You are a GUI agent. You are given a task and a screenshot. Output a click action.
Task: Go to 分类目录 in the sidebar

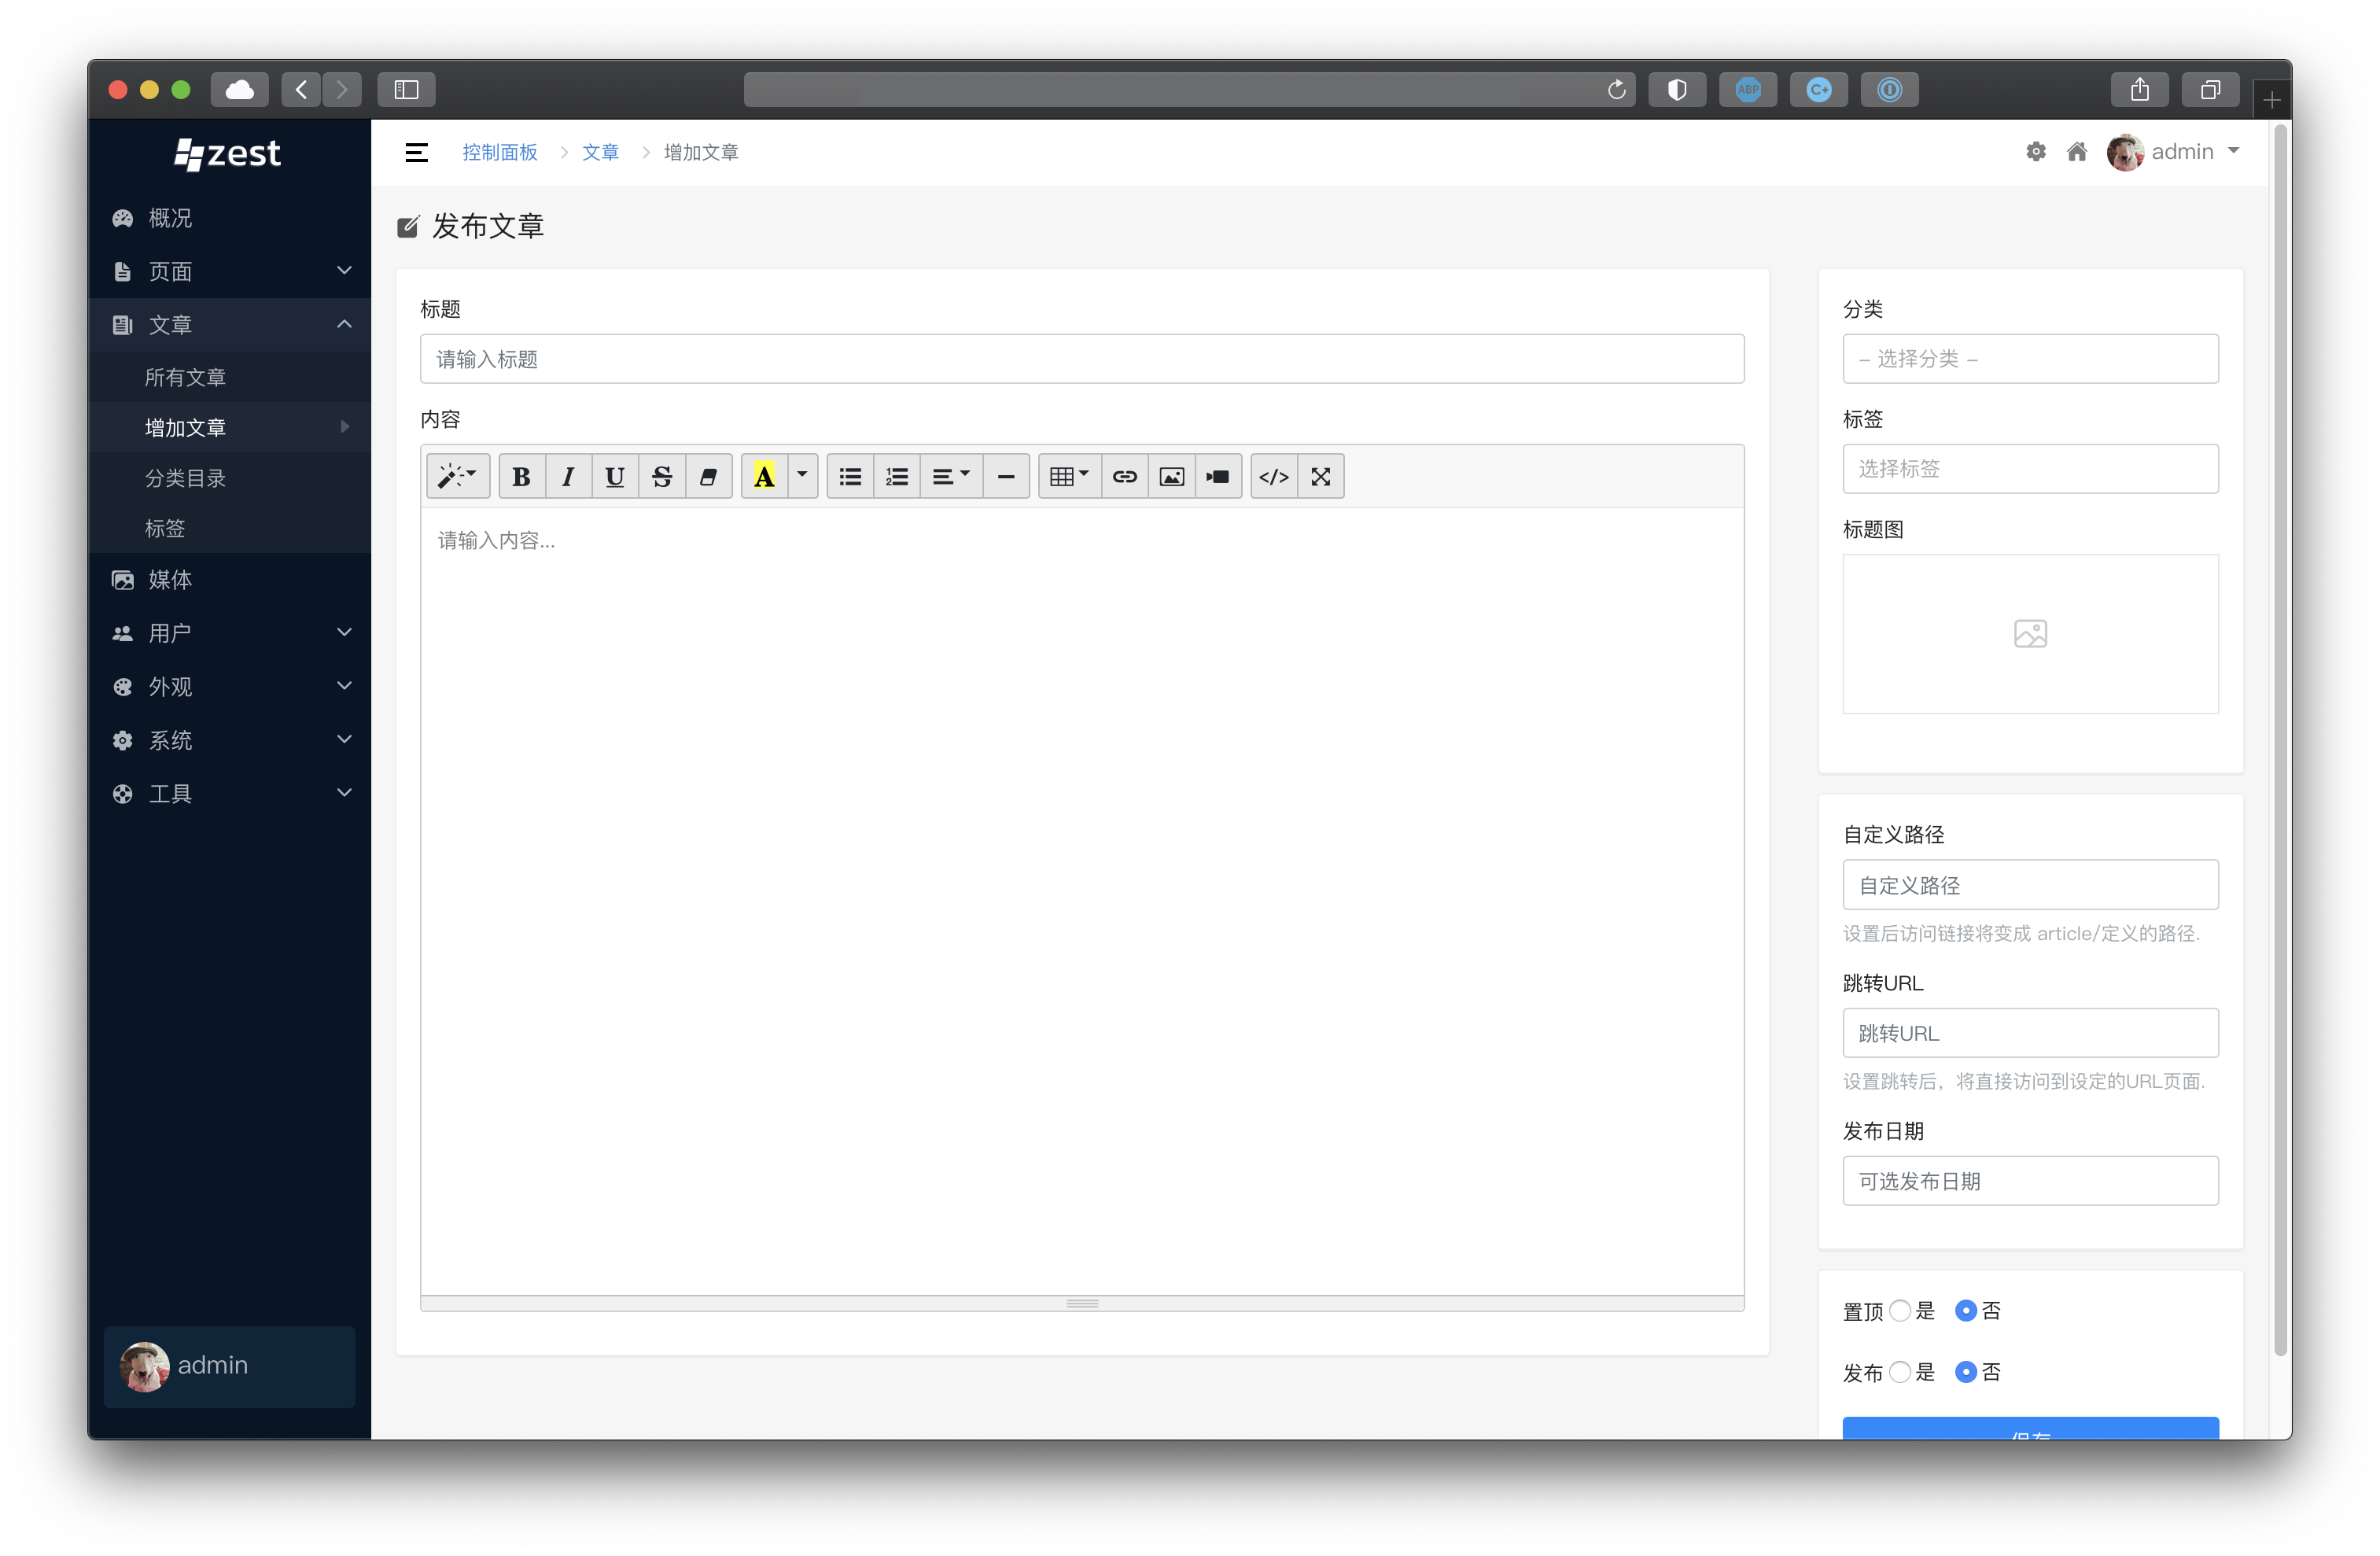point(185,478)
